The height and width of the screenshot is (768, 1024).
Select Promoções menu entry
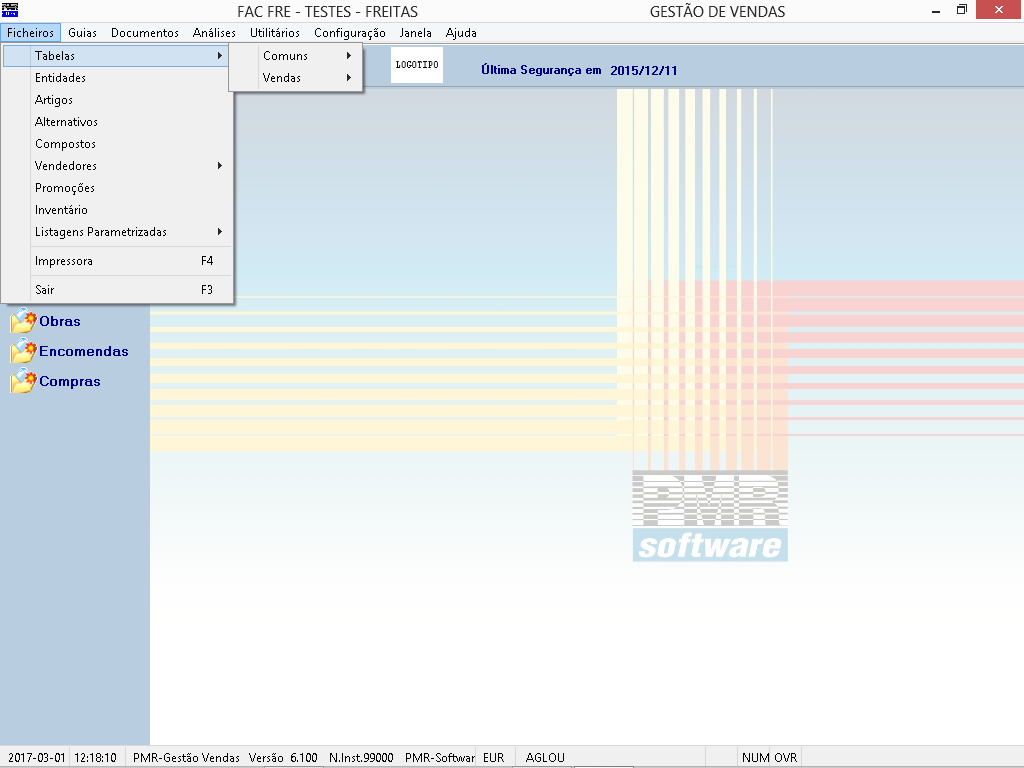(118, 188)
